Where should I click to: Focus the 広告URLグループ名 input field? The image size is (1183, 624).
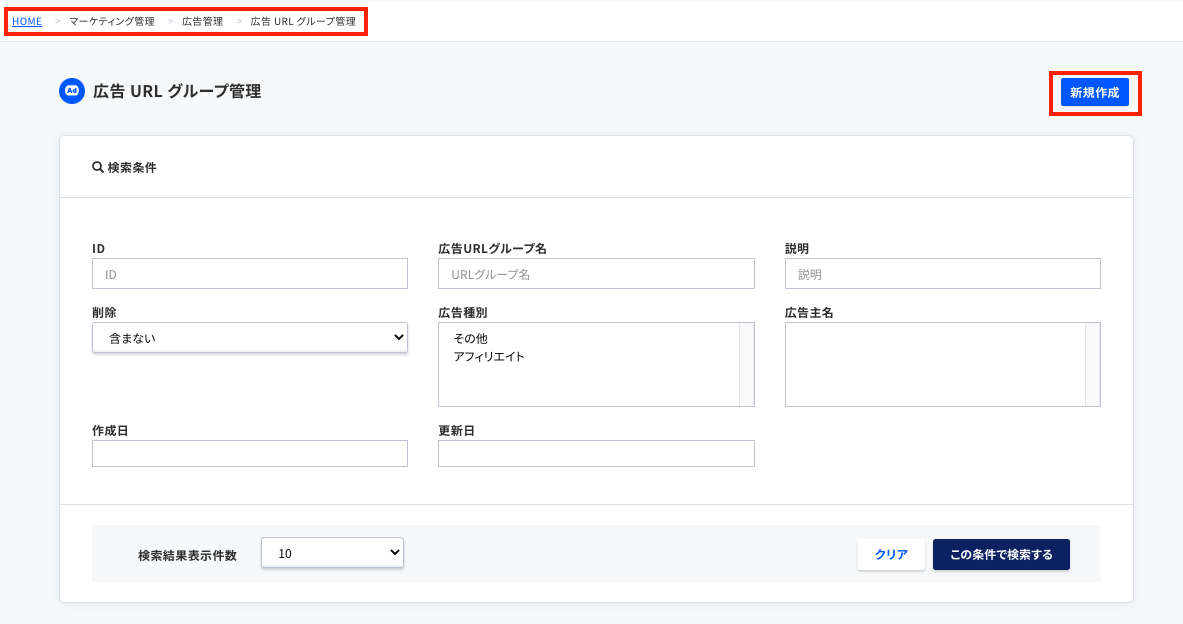[x=596, y=273]
